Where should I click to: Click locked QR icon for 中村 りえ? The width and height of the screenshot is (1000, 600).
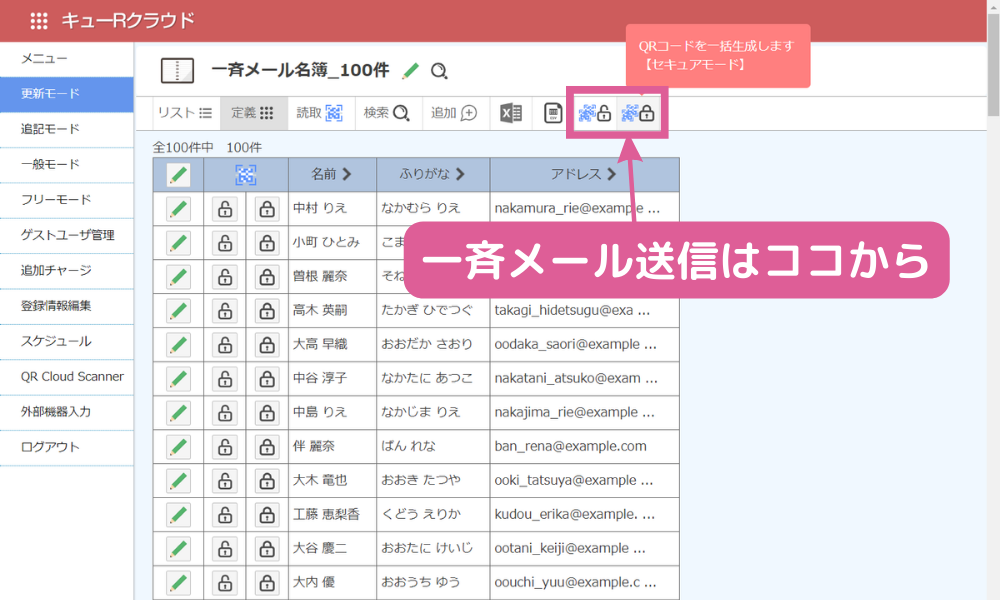click(267, 209)
